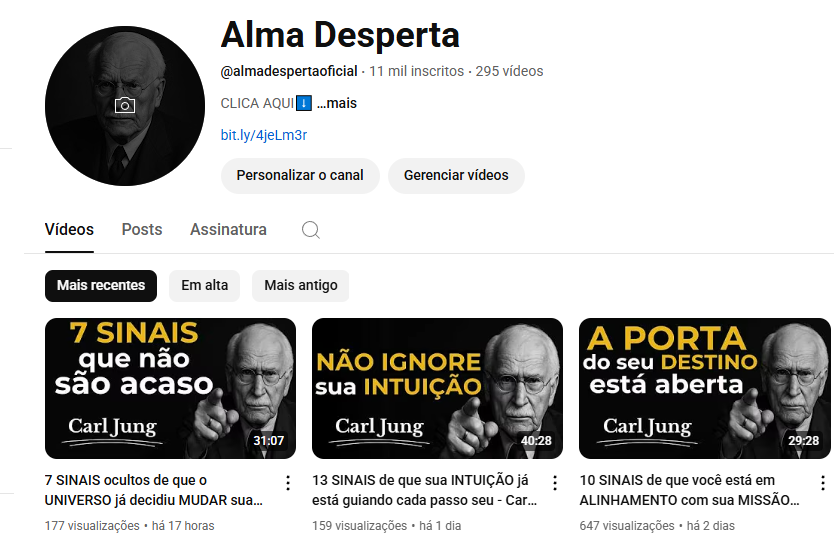Switch to the Posts tab

point(142,229)
